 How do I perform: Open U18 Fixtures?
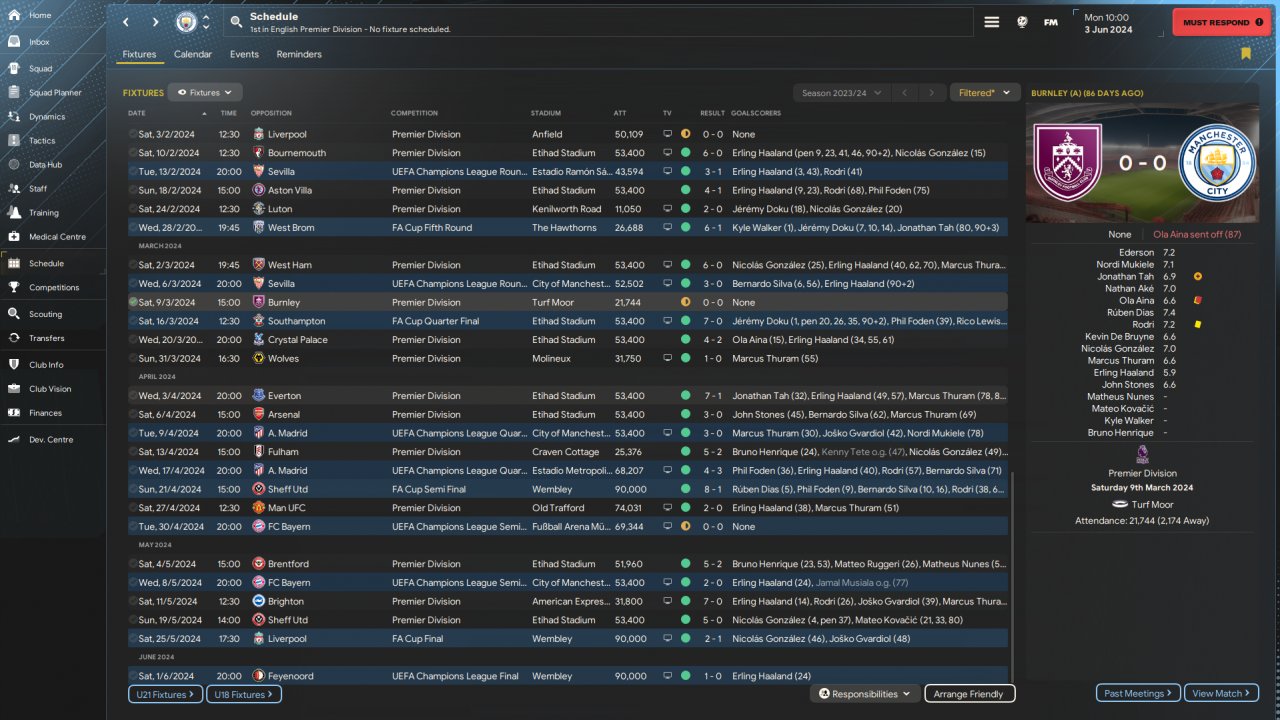pos(244,694)
